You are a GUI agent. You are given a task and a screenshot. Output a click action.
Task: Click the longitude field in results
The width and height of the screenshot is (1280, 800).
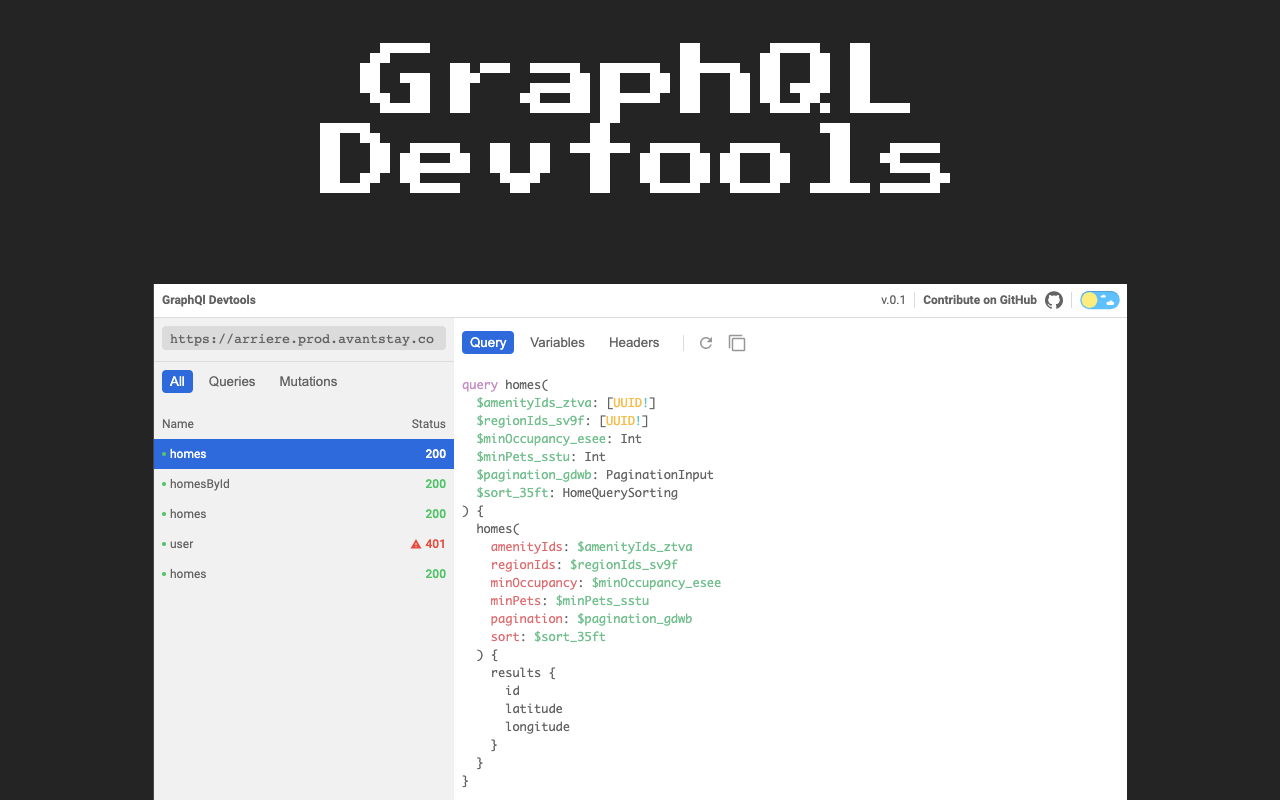tap(538, 727)
